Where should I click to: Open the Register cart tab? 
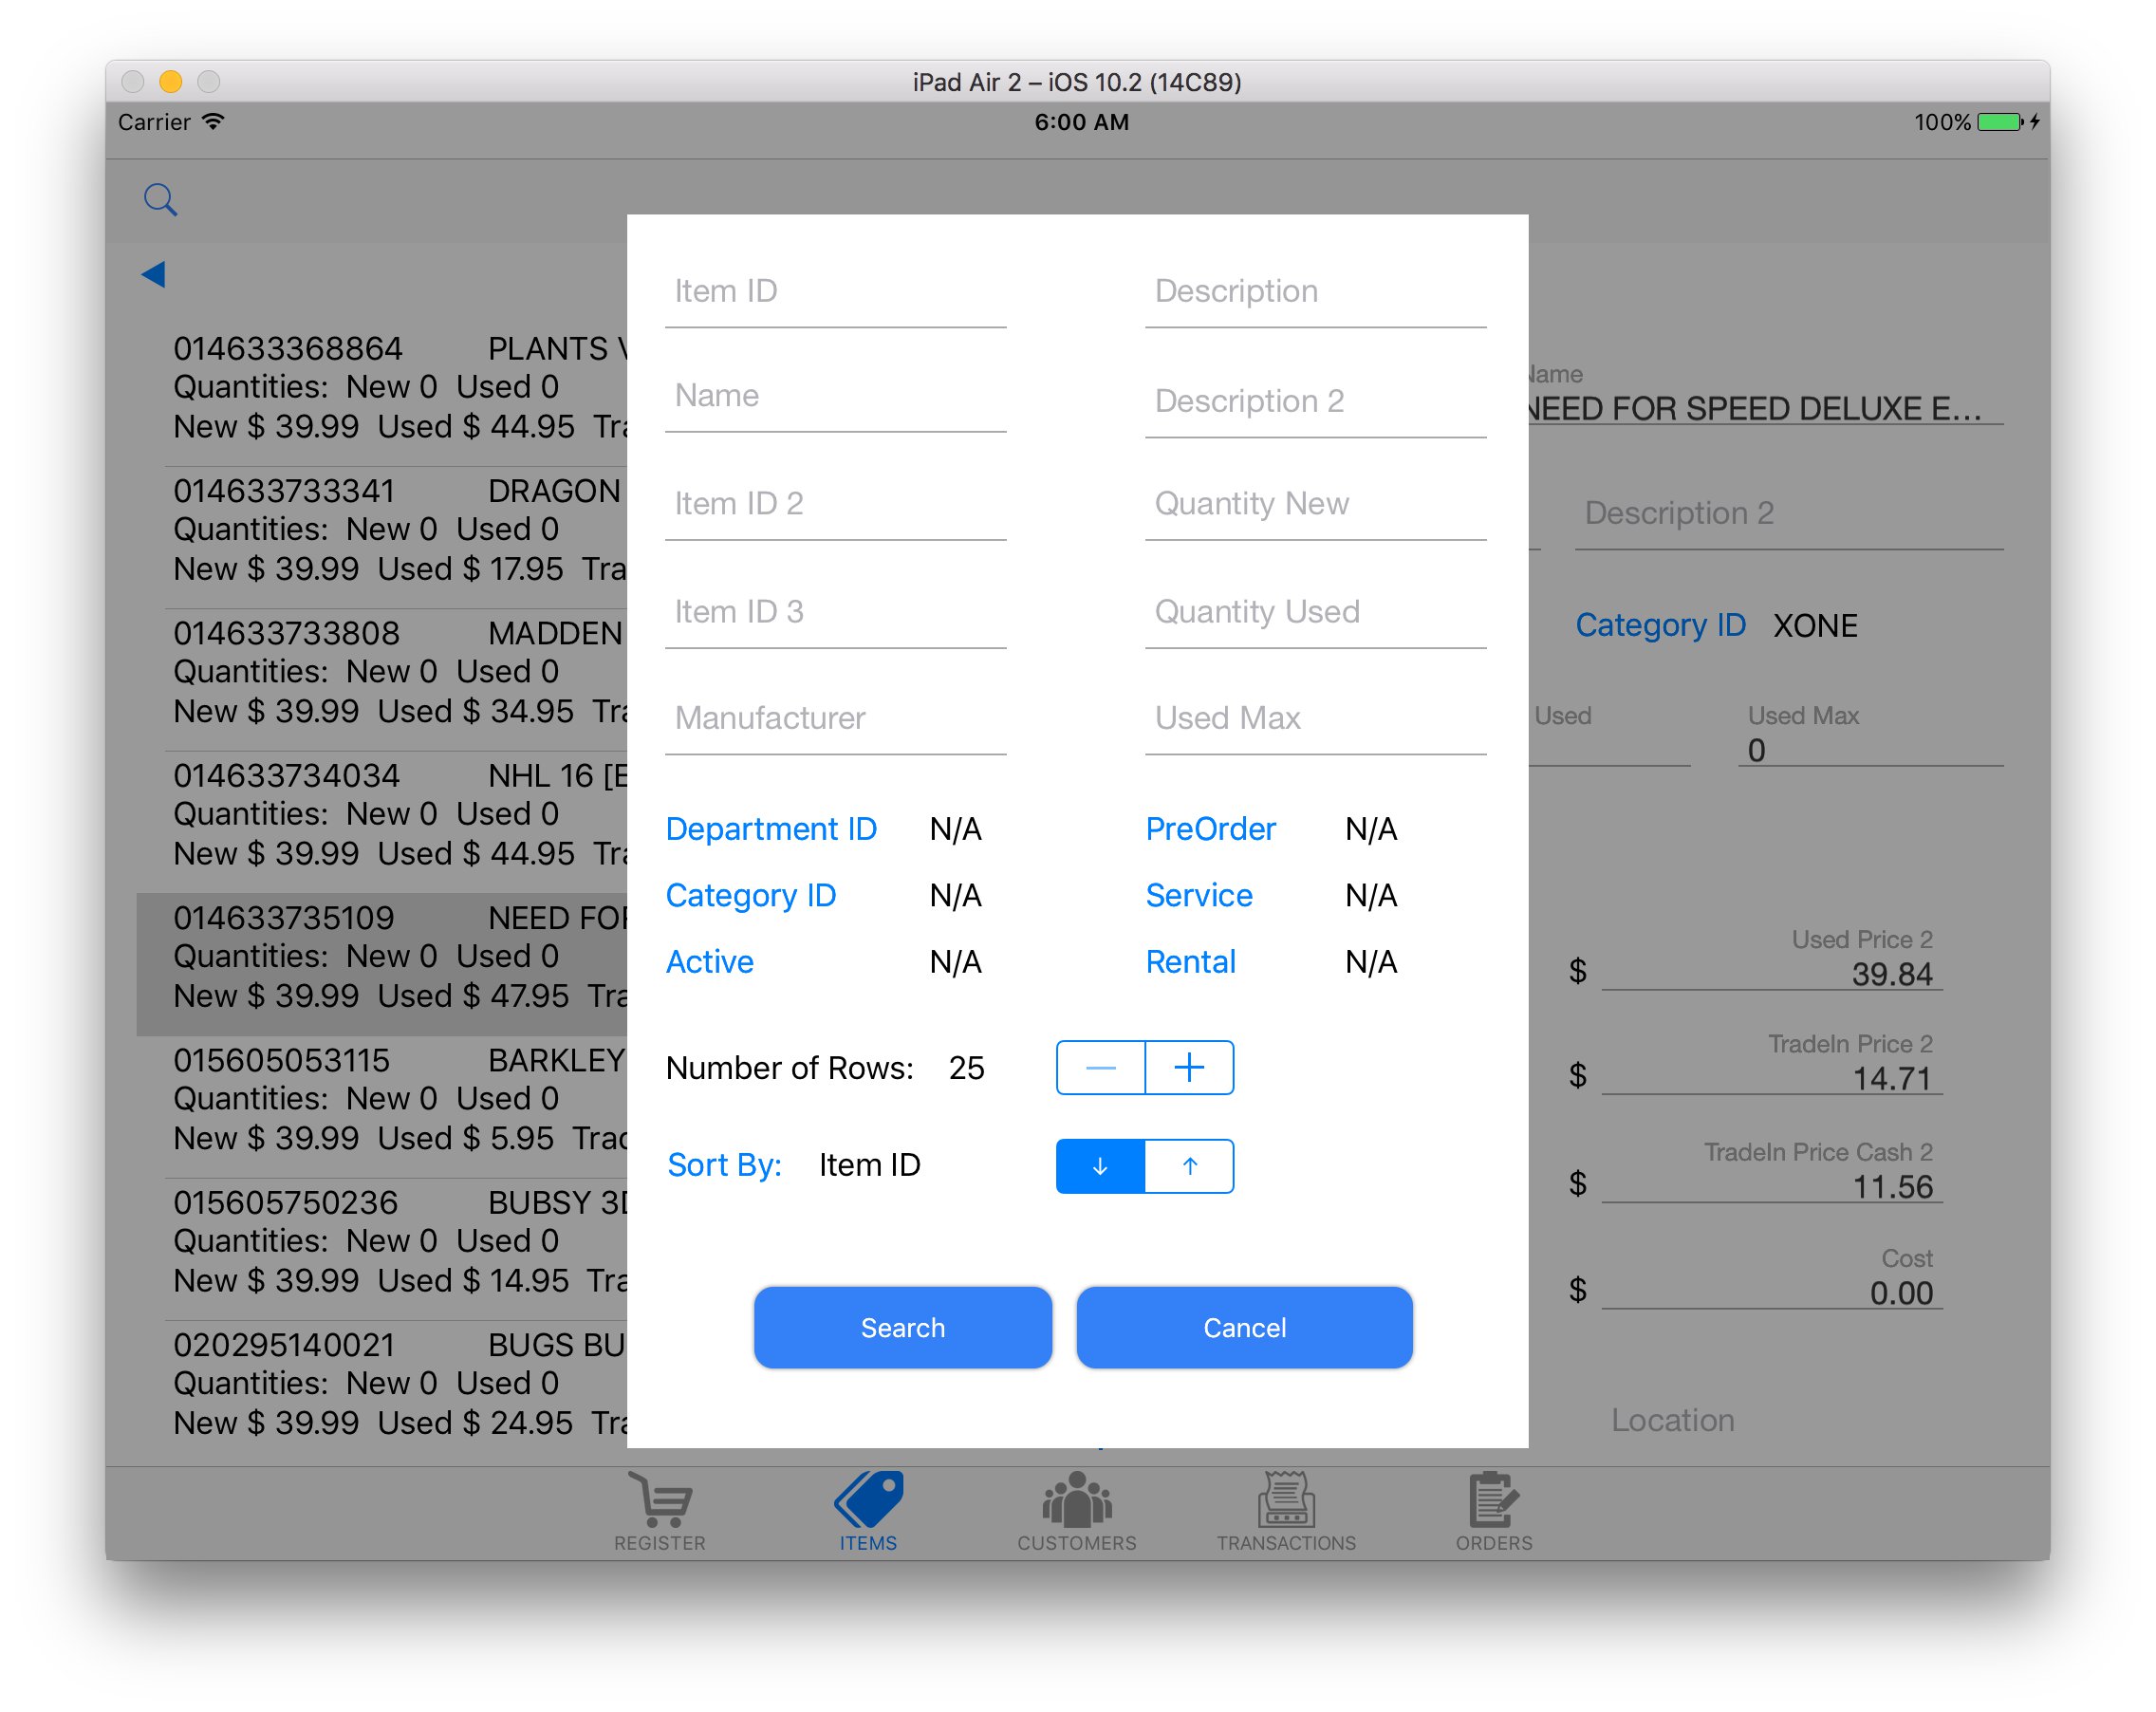pyautogui.click(x=660, y=1510)
